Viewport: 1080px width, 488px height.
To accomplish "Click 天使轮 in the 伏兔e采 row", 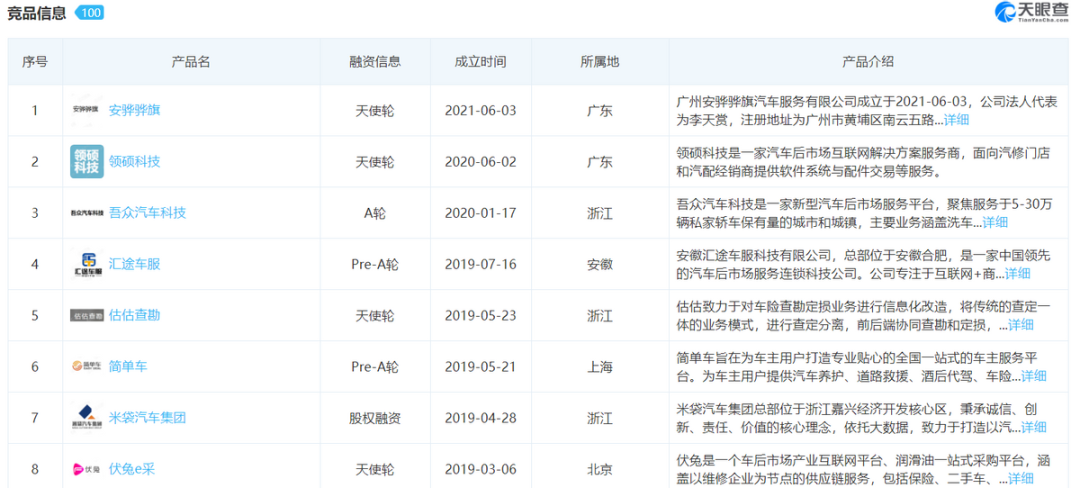I will click(375, 469).
